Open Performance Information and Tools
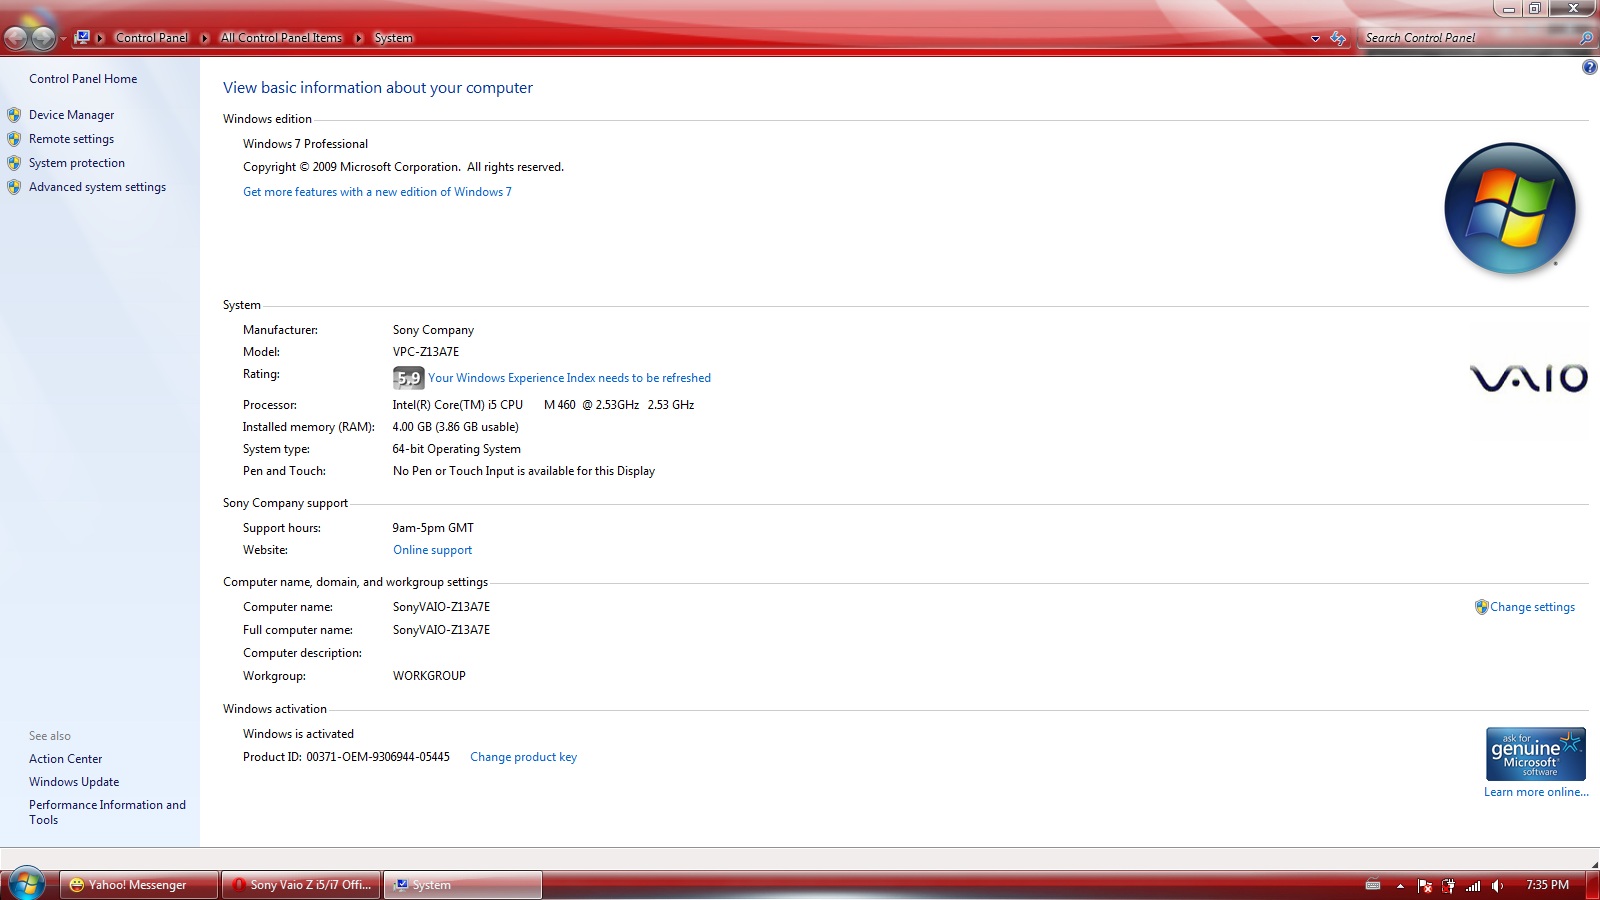 tap(107, 812)
